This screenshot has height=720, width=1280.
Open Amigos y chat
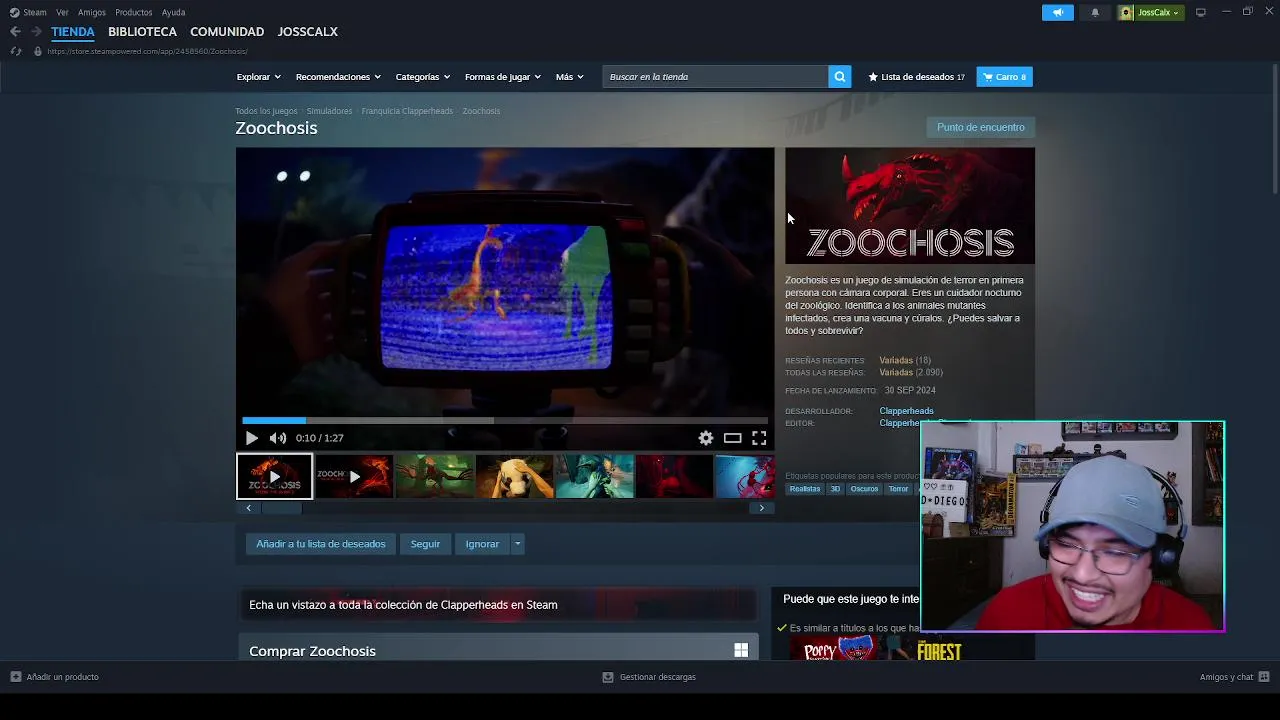click(1234, 677)
